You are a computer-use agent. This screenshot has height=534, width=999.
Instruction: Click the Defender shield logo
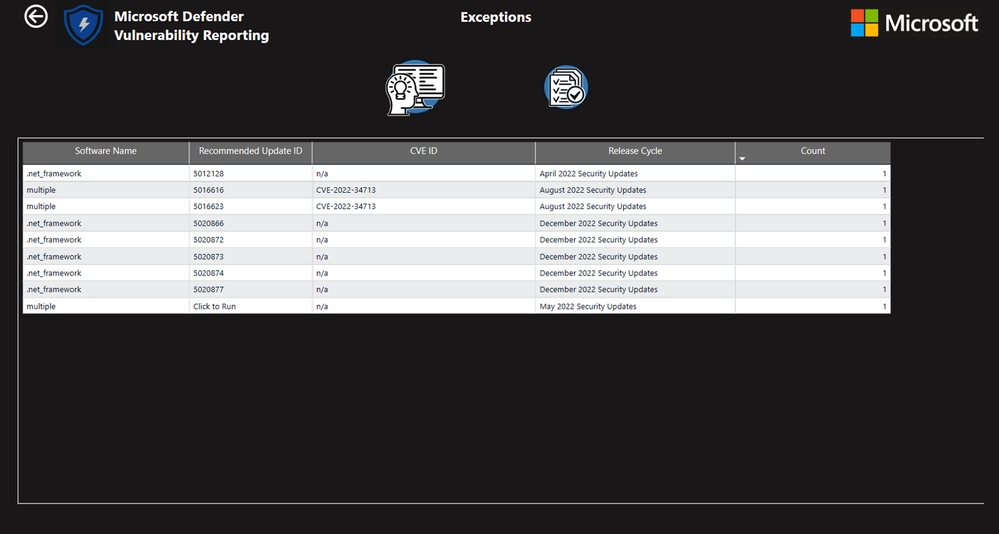click(83, 25)
